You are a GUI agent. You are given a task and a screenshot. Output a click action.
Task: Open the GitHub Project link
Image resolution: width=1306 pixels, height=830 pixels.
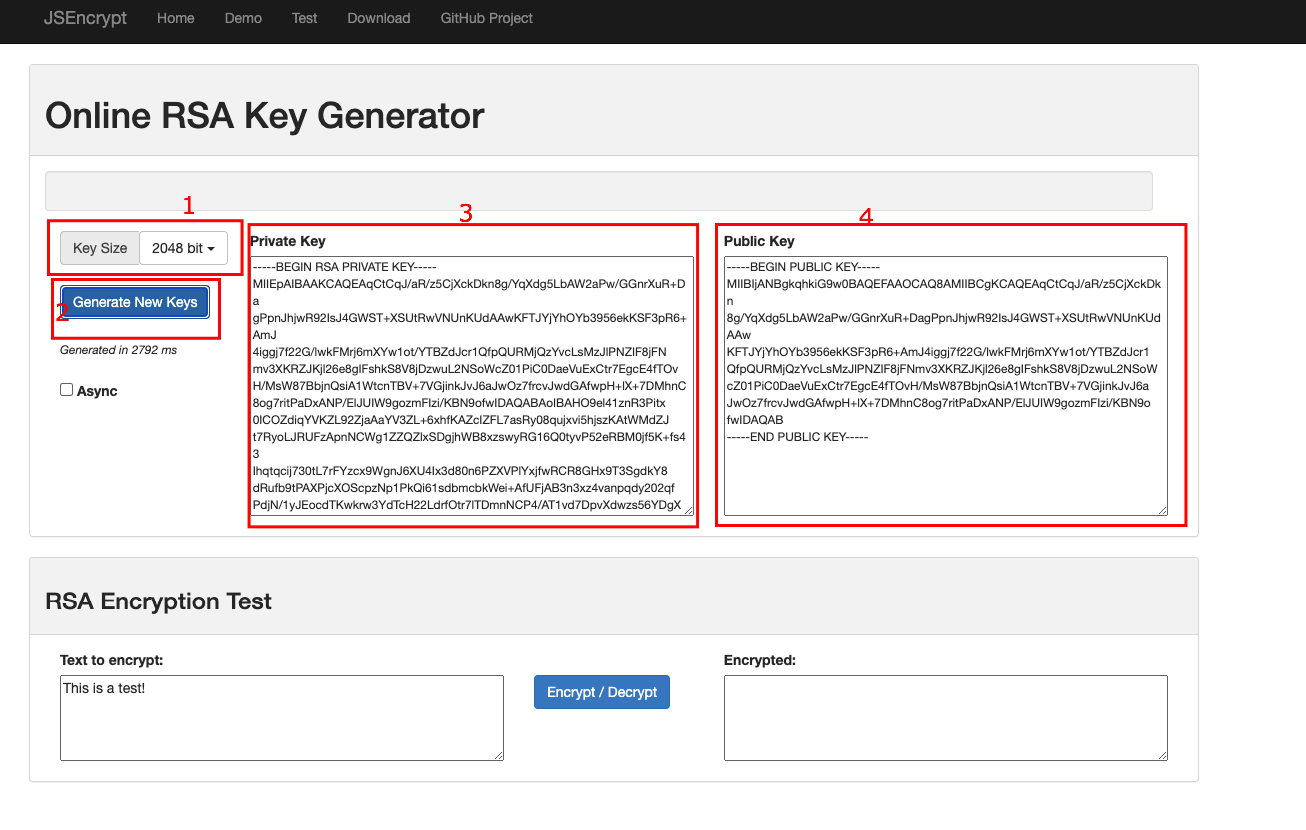tap(486, 18)
